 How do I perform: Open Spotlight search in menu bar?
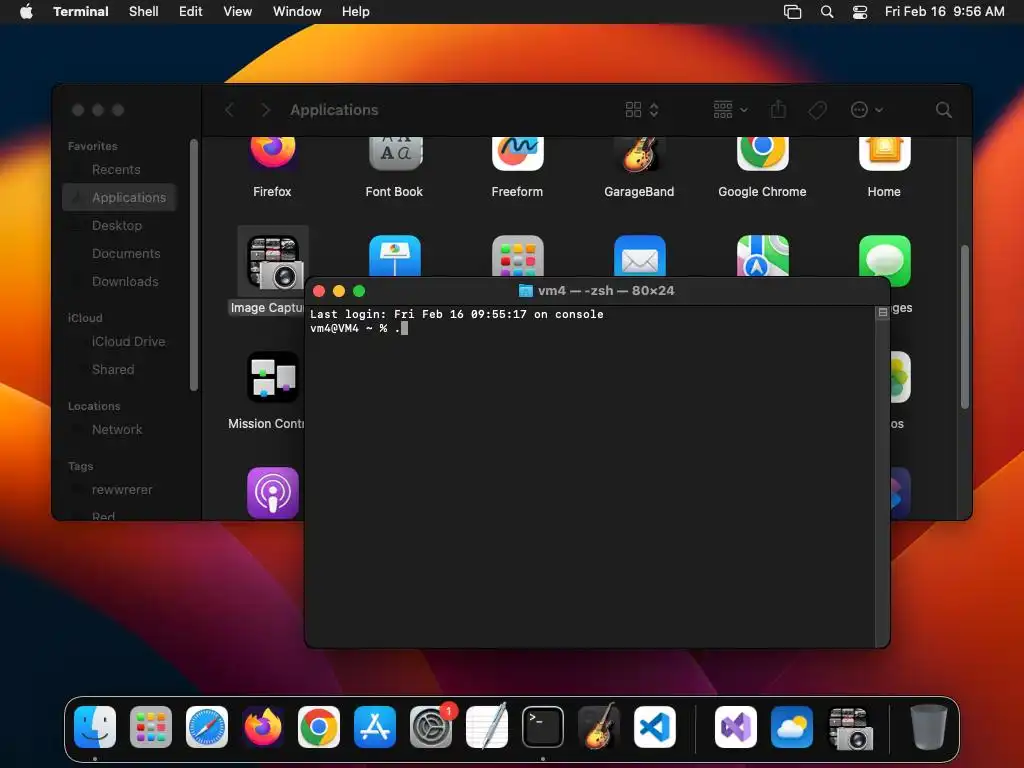(x=827, y=12)
